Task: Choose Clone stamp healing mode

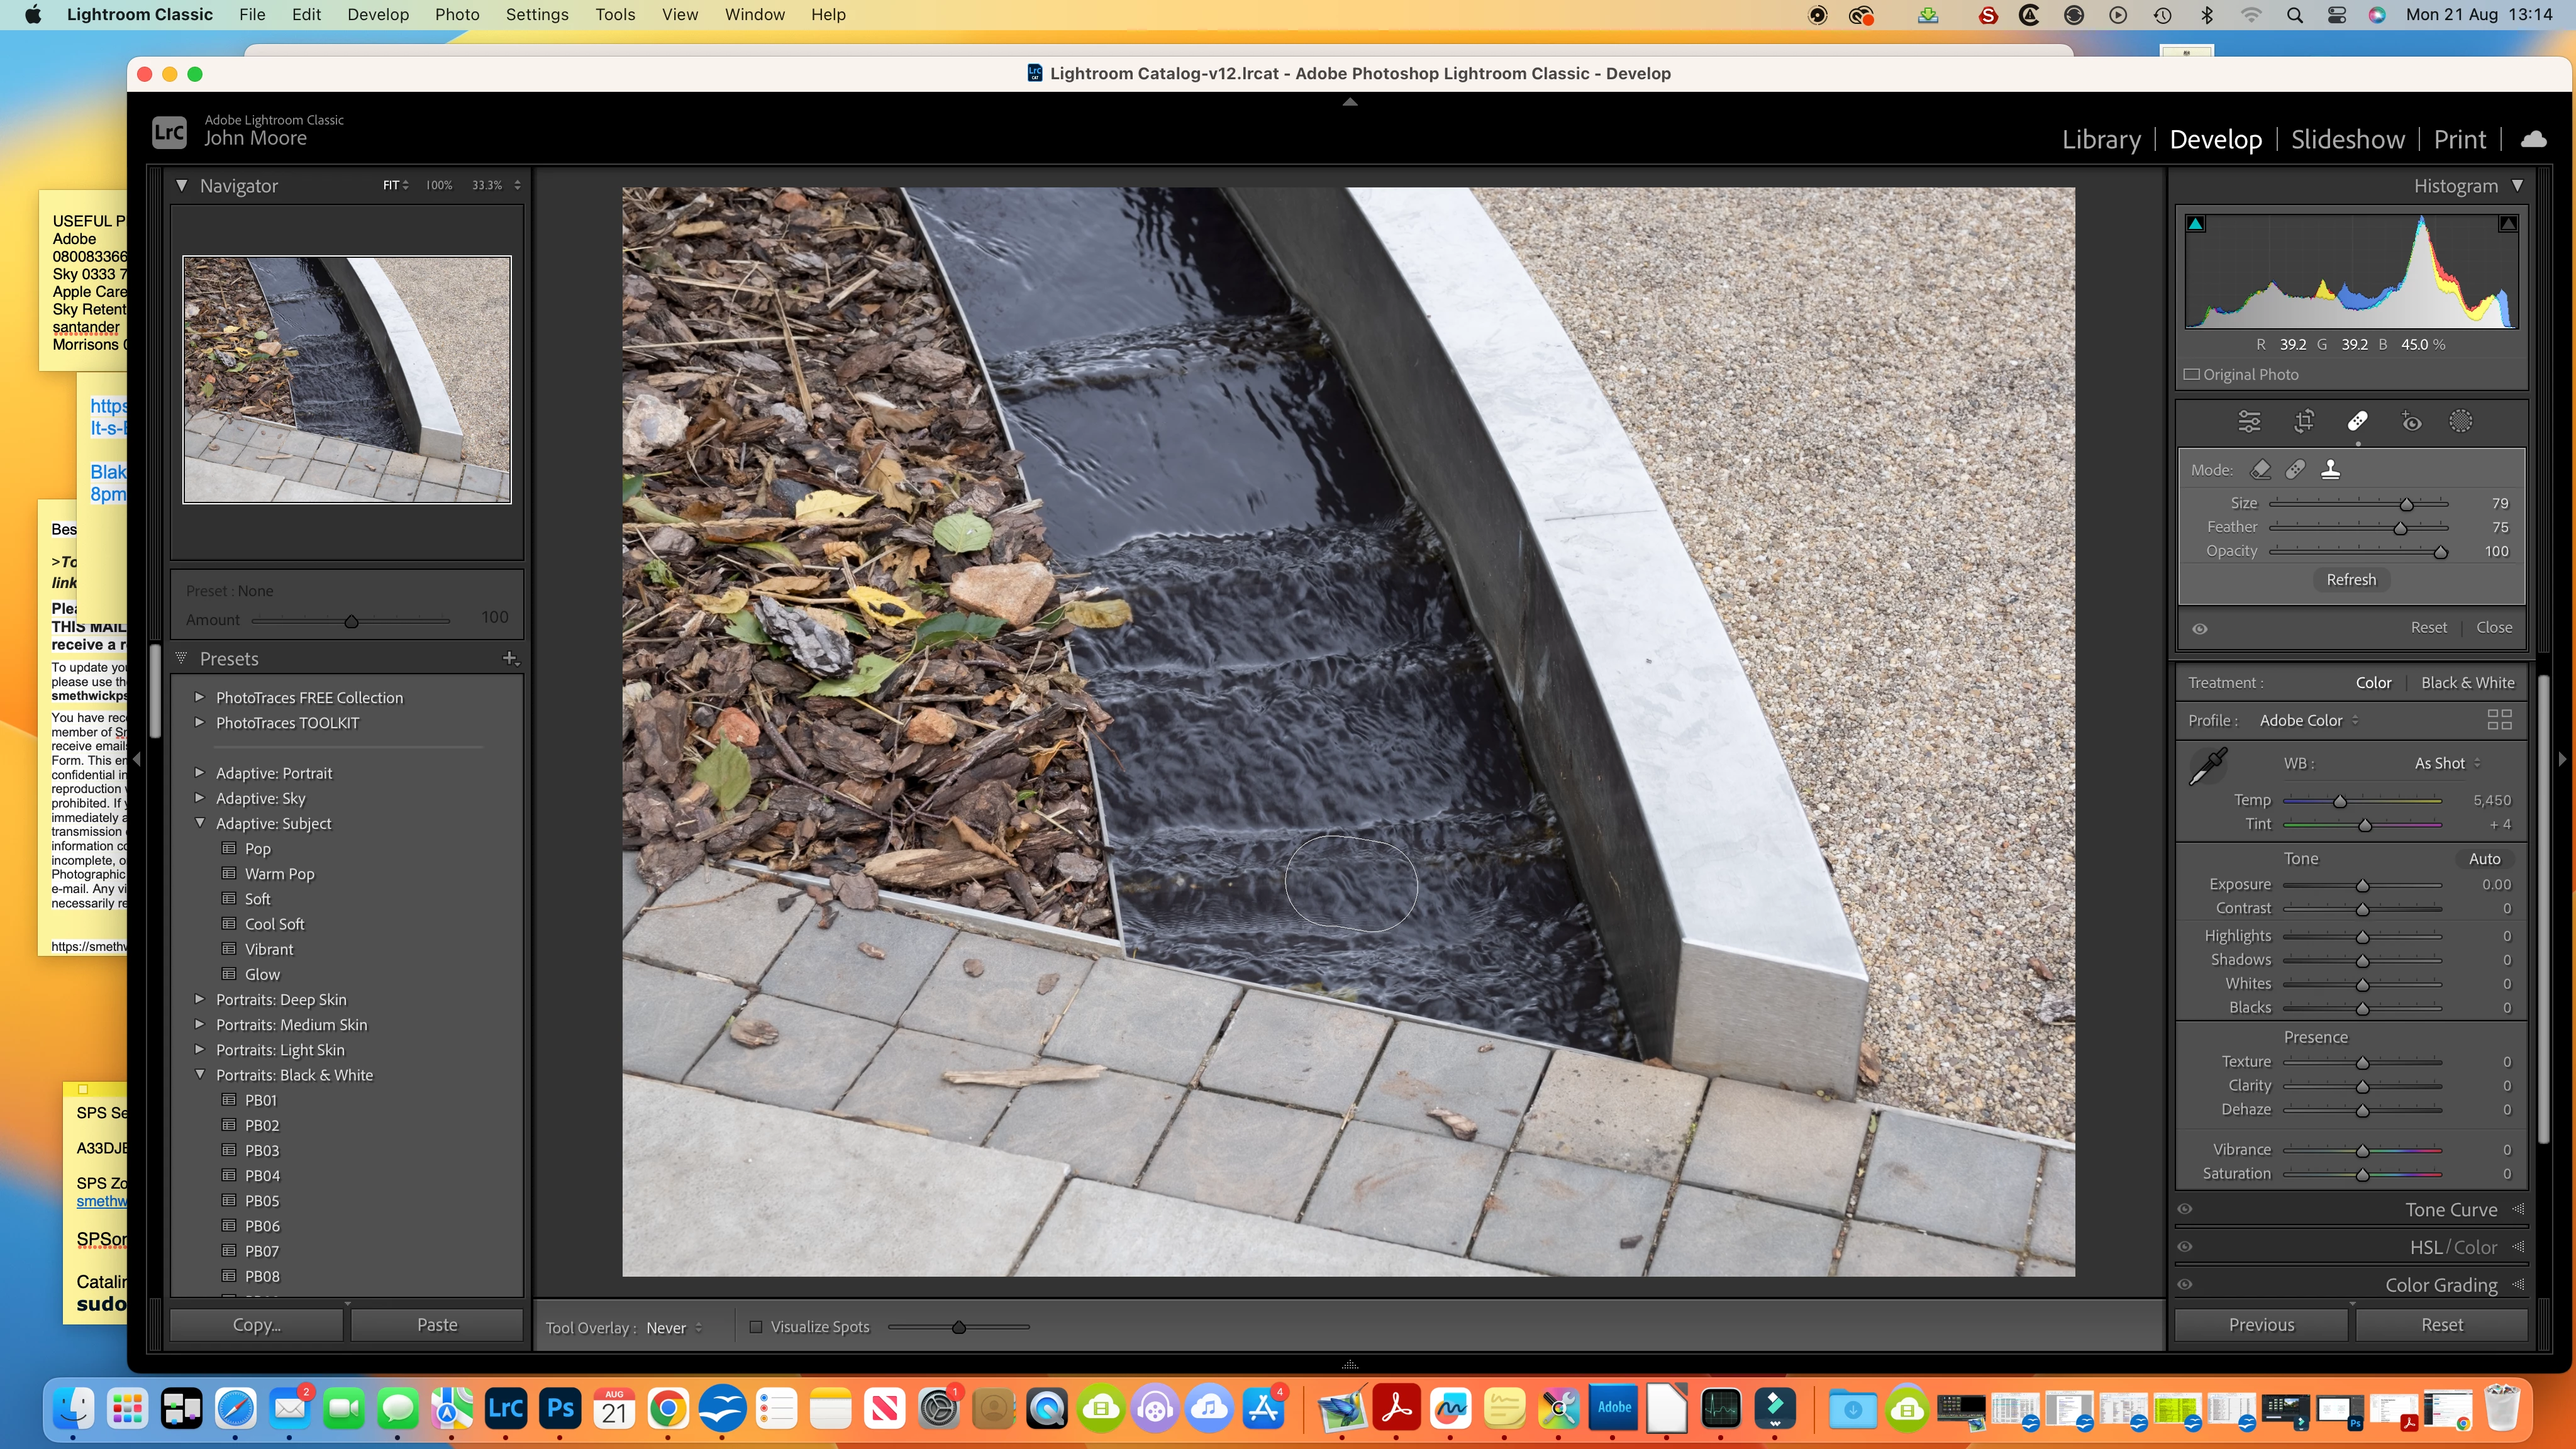Action: coord(2330,470)
